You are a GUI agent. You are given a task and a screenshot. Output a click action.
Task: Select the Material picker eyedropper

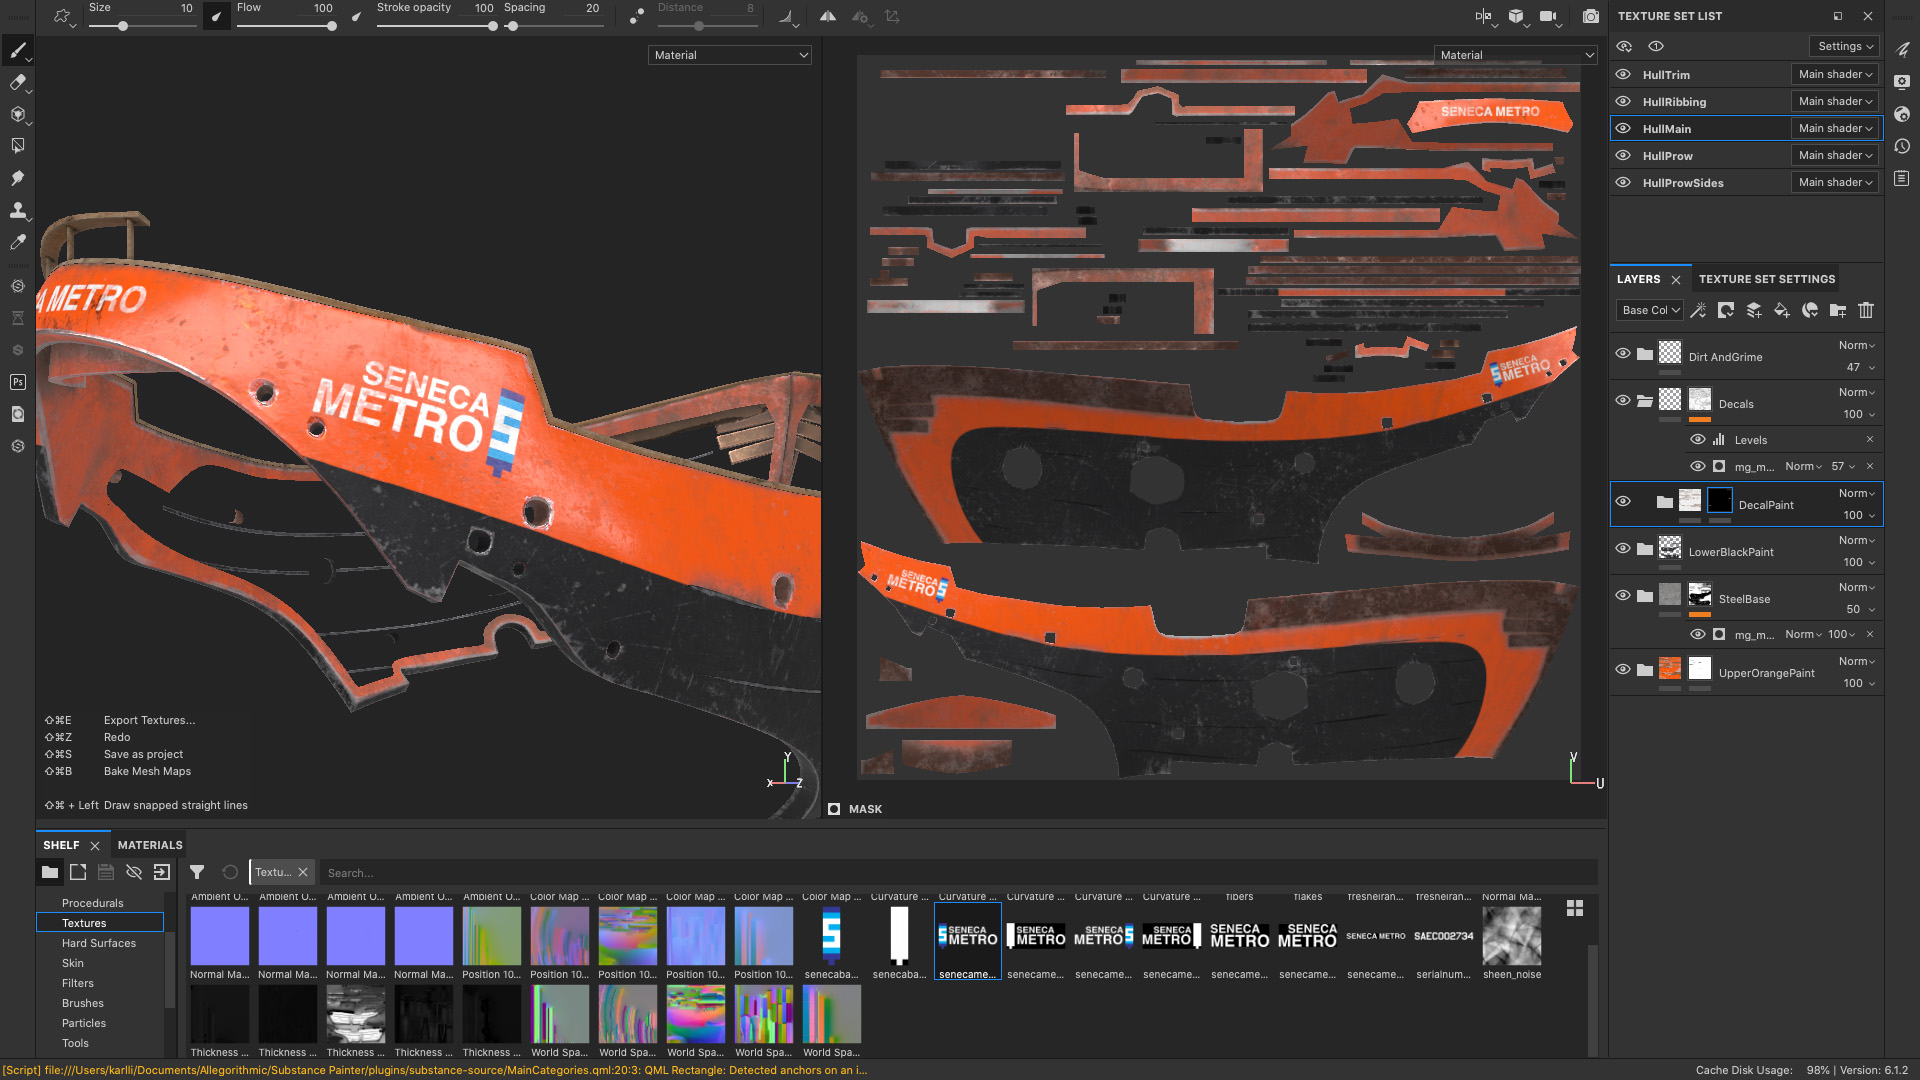pyautogui.click(x=17, y=242)
